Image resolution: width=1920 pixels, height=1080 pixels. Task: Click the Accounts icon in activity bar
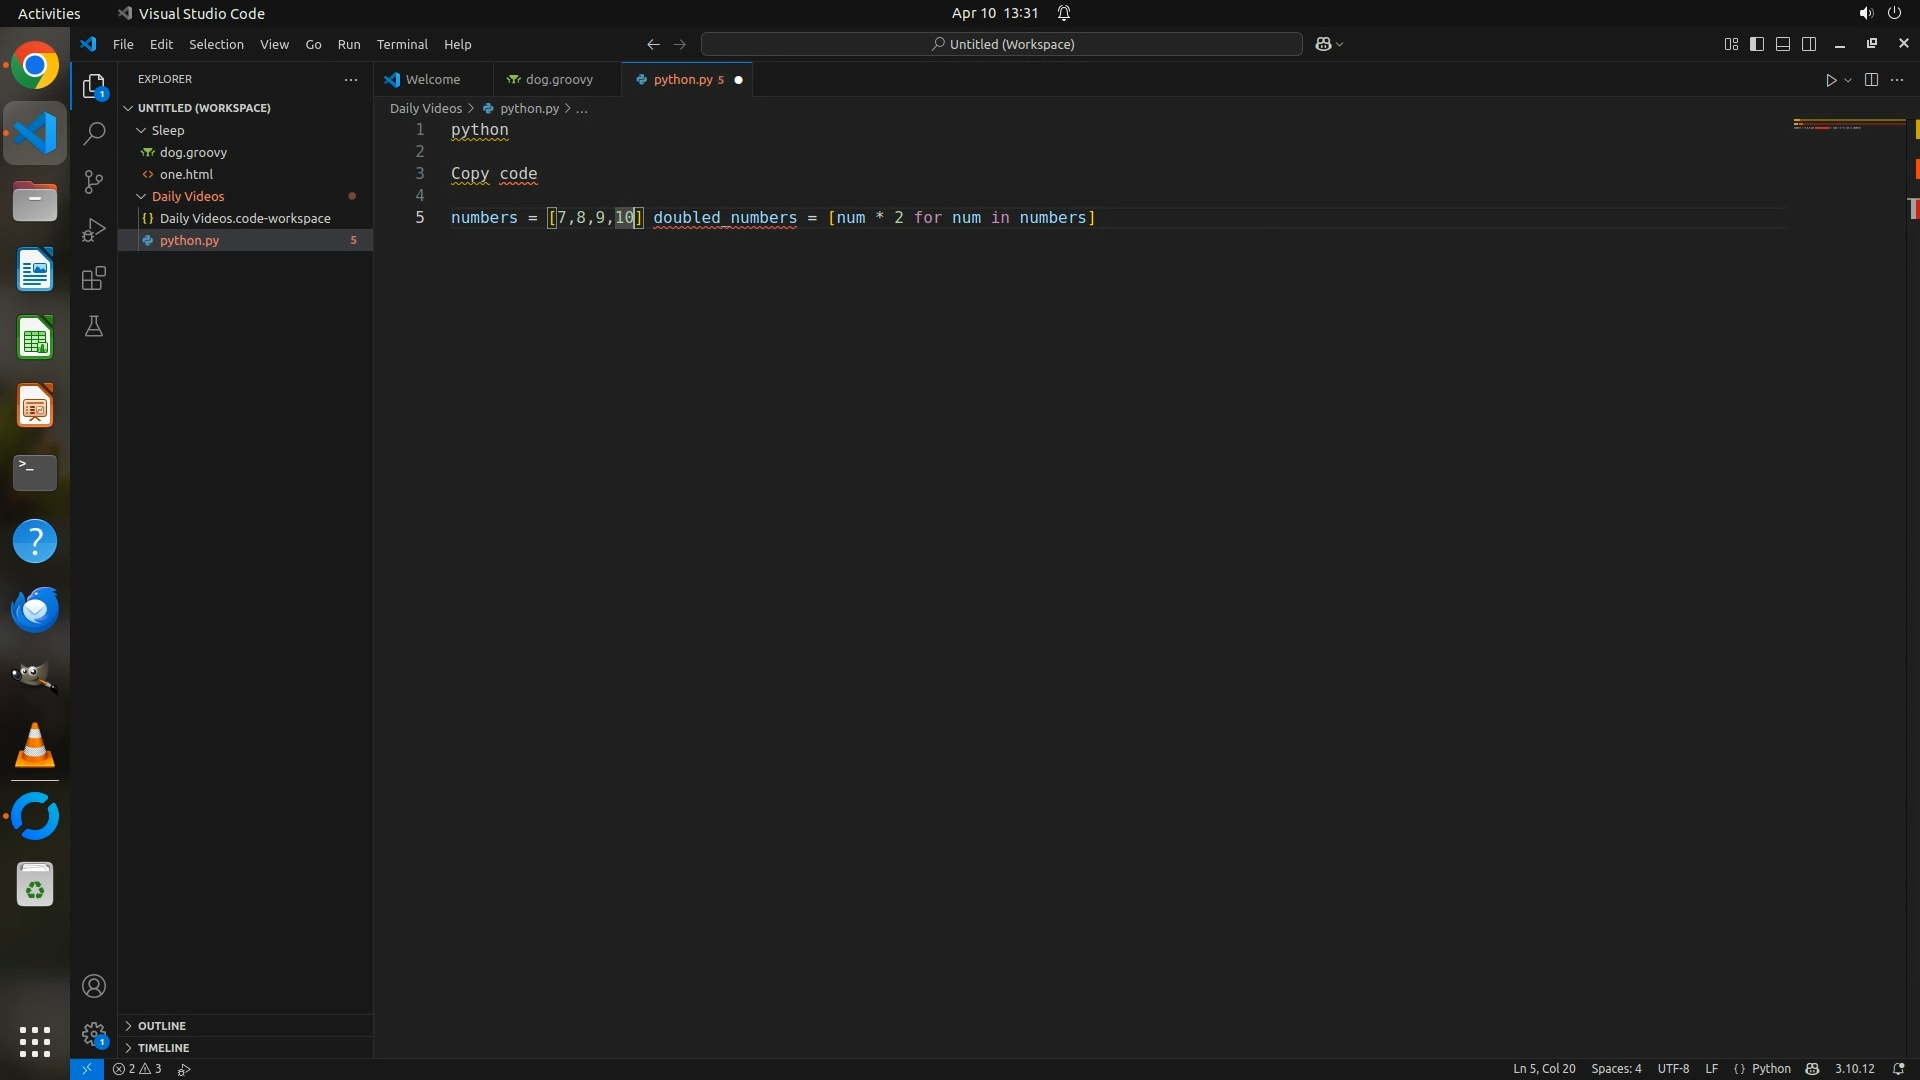94,986
